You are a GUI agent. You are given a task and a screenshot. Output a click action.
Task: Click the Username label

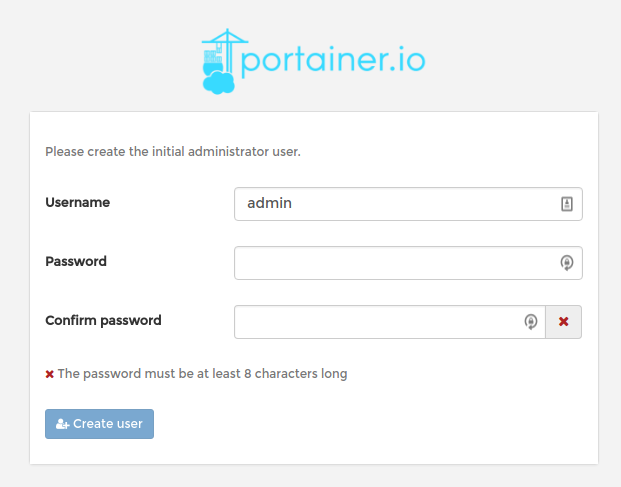pyautogui.click(x=78, y=202)
